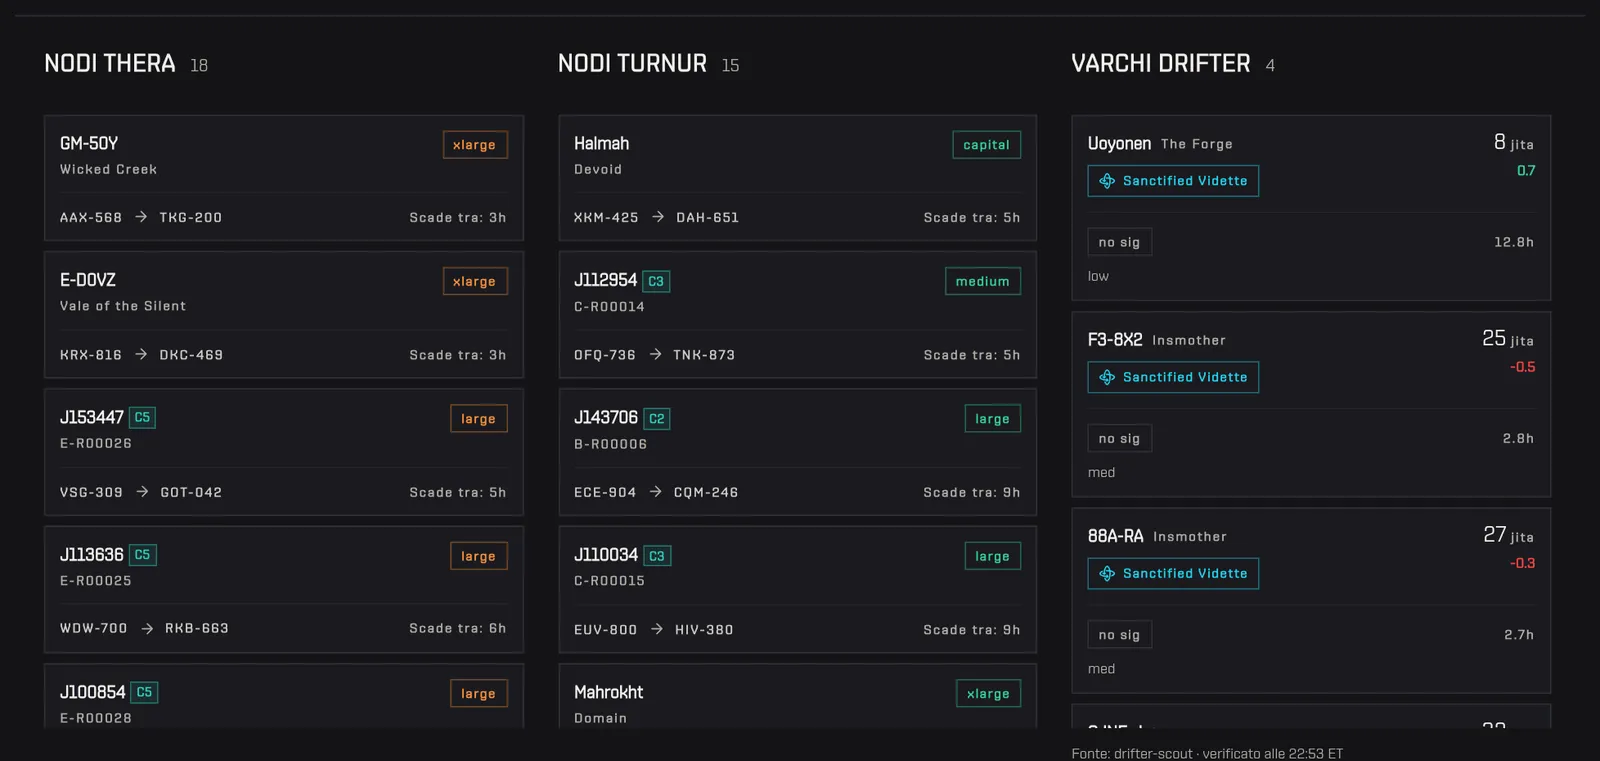Click the arrow between EUV-800 and HIV-380
1600x761 pixels.
pyautogui.click(x=657, y=630)
